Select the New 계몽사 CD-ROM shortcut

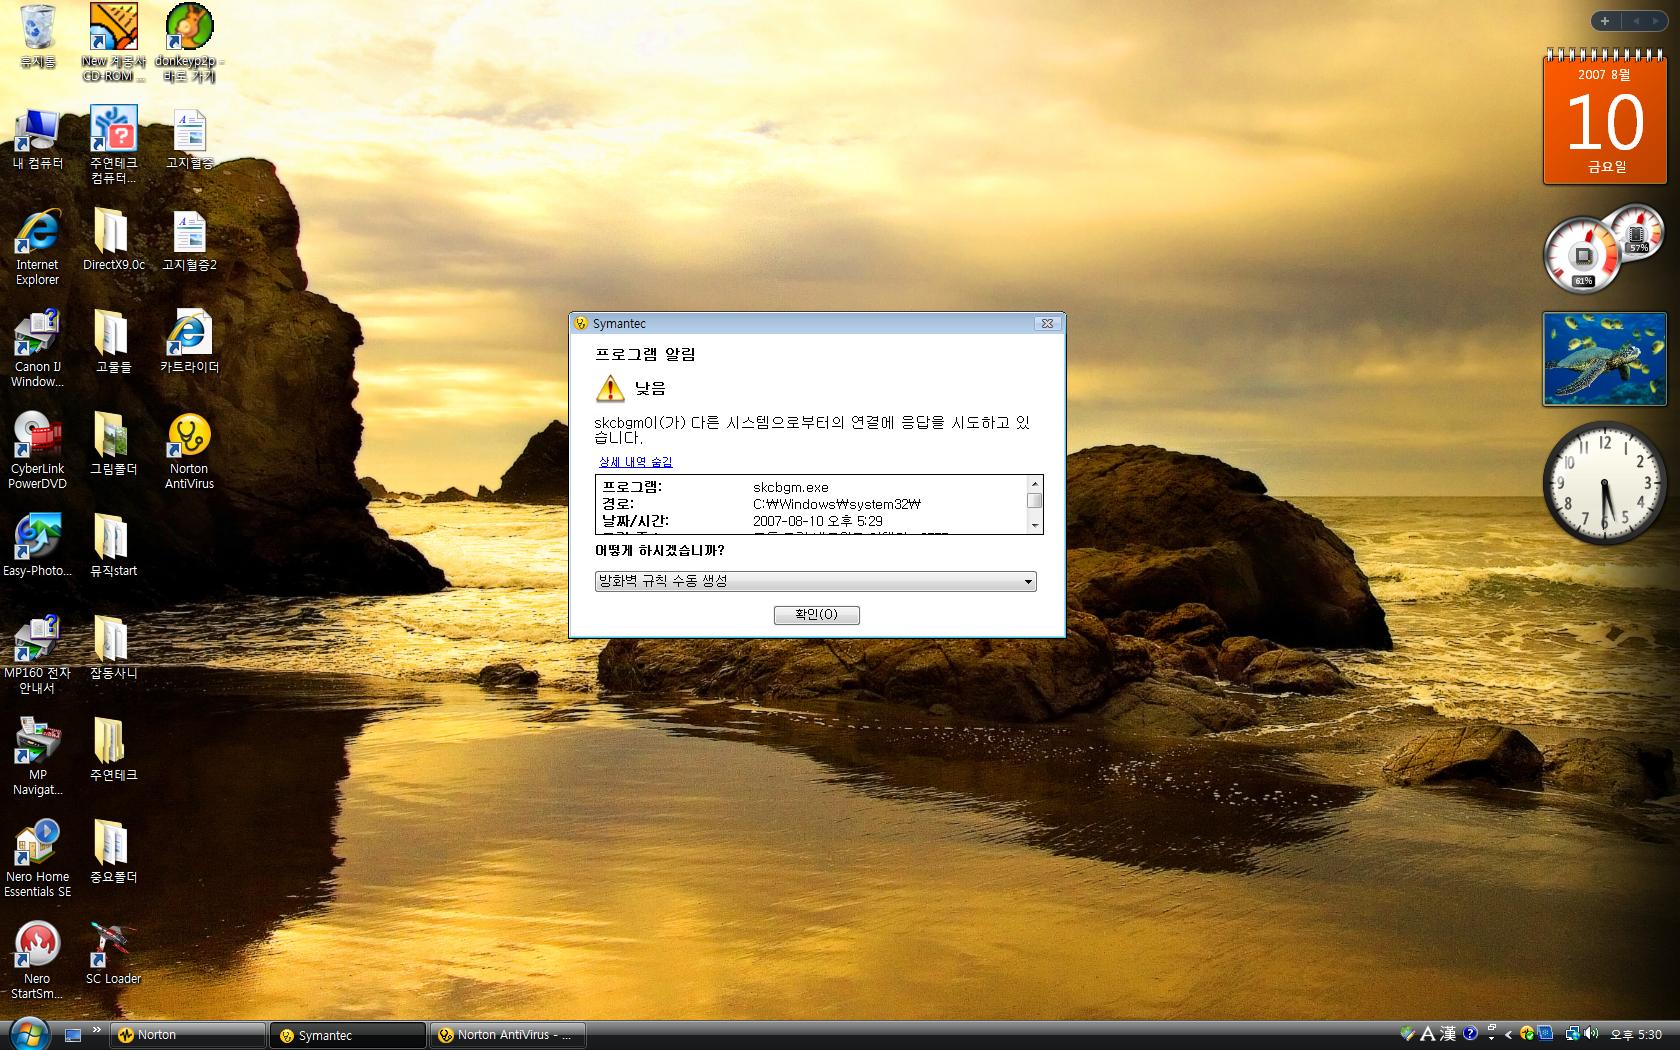click(113, 43)
